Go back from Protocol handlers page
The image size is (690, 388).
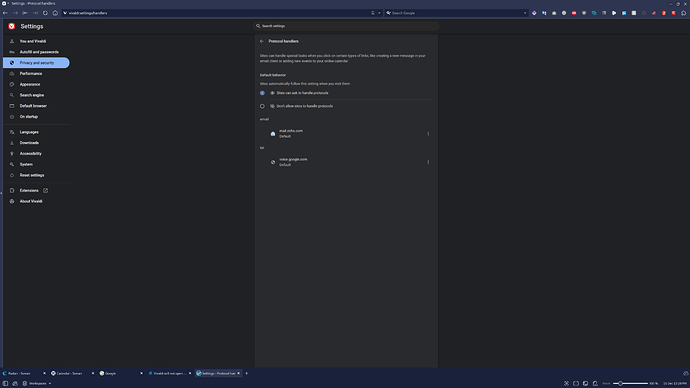[262, 41]
